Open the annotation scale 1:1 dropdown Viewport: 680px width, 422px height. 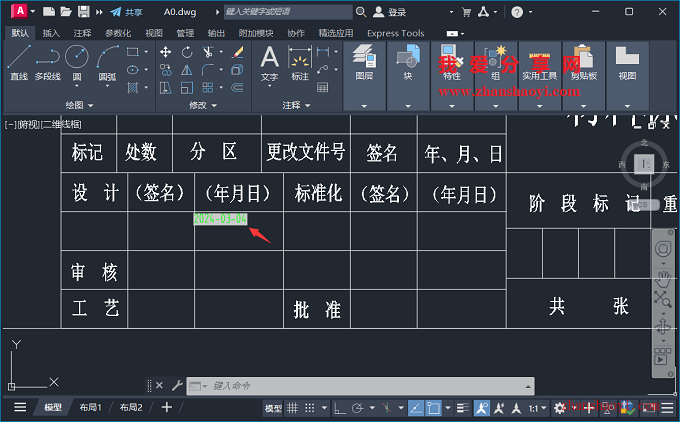[537, 408]
